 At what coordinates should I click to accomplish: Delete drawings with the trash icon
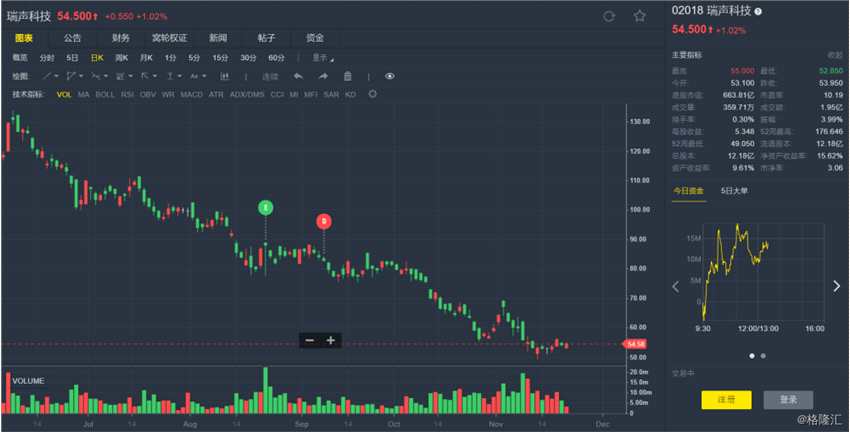347,76
